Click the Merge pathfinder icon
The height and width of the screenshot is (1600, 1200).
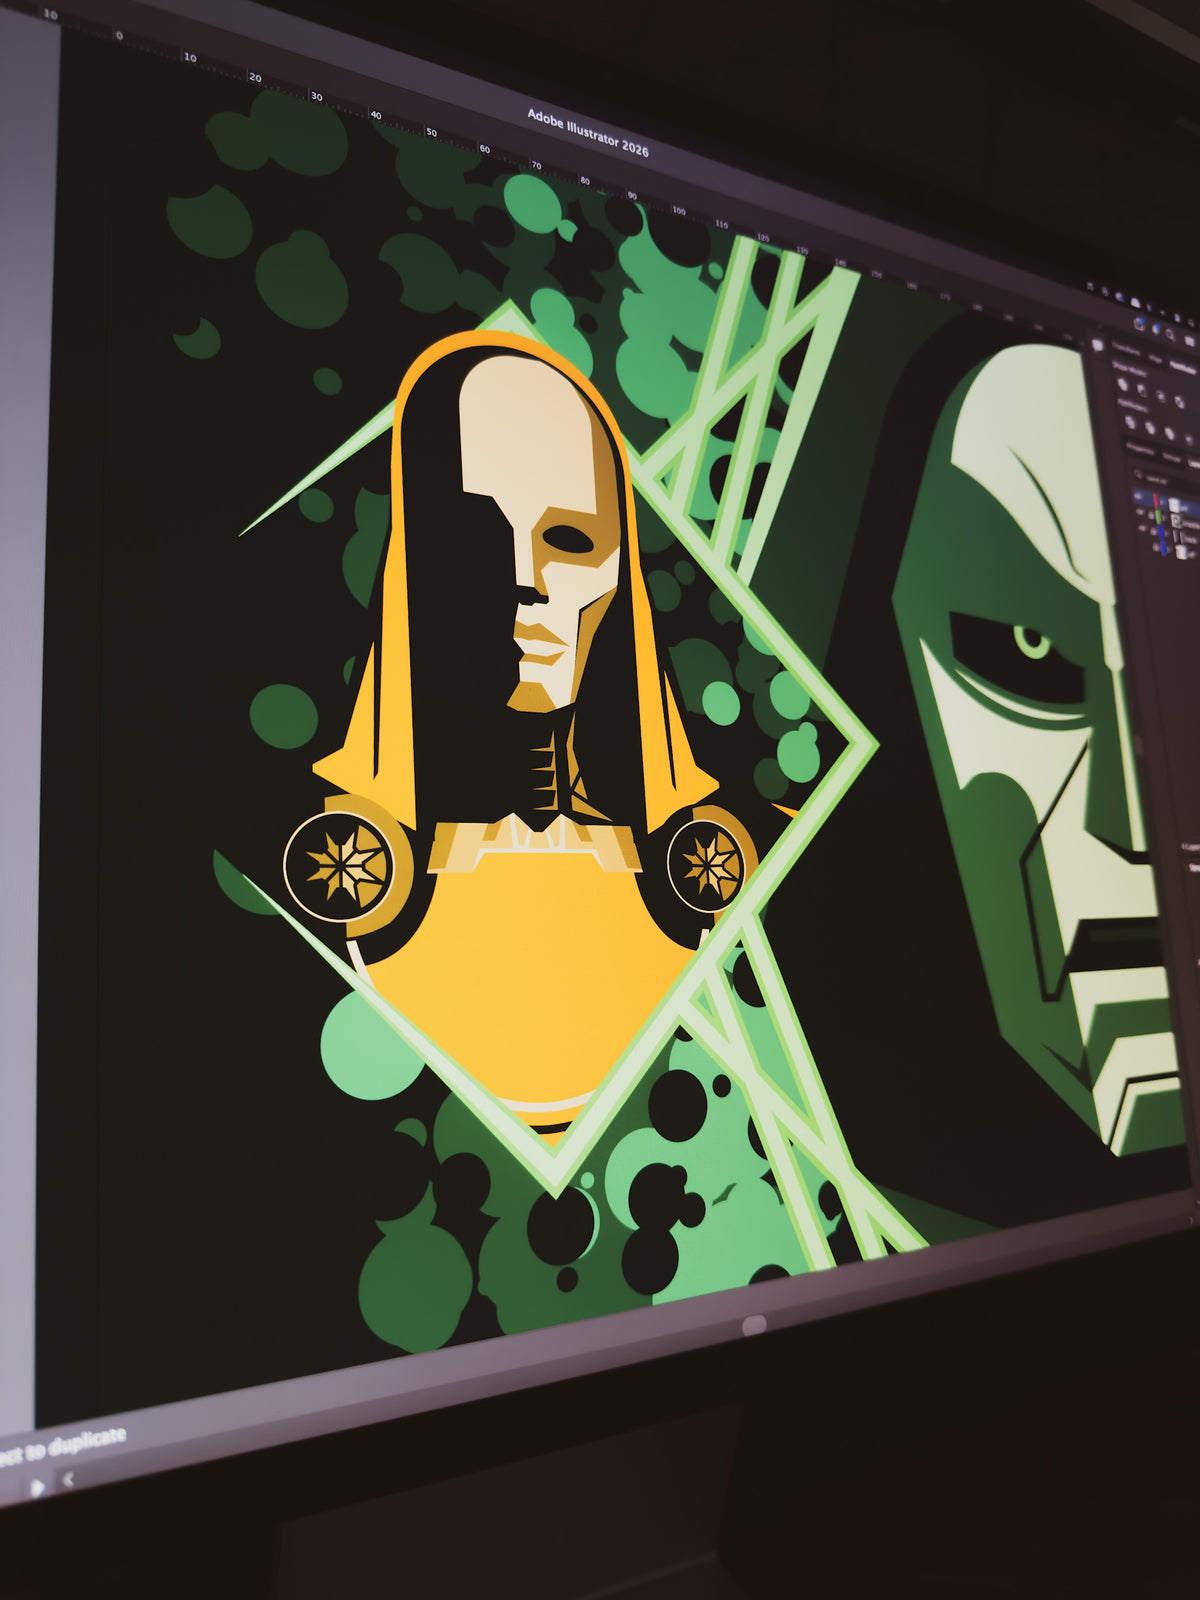pyautogui.click(x=1170, y=433)
